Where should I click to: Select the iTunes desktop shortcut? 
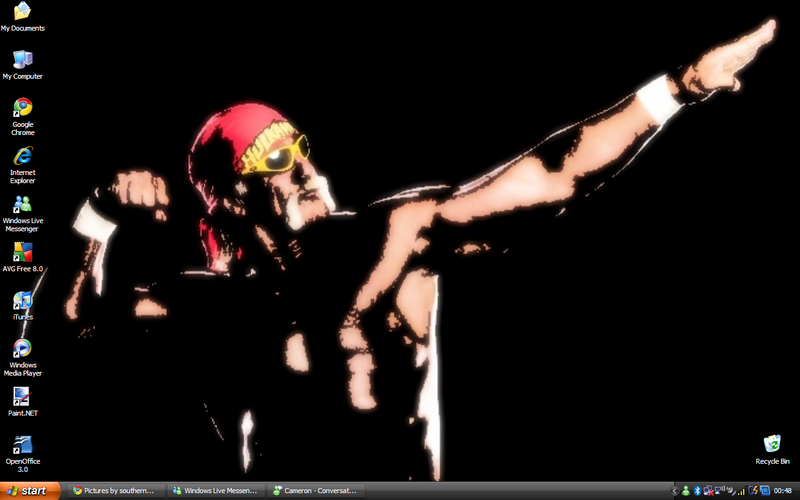[22, 305]
